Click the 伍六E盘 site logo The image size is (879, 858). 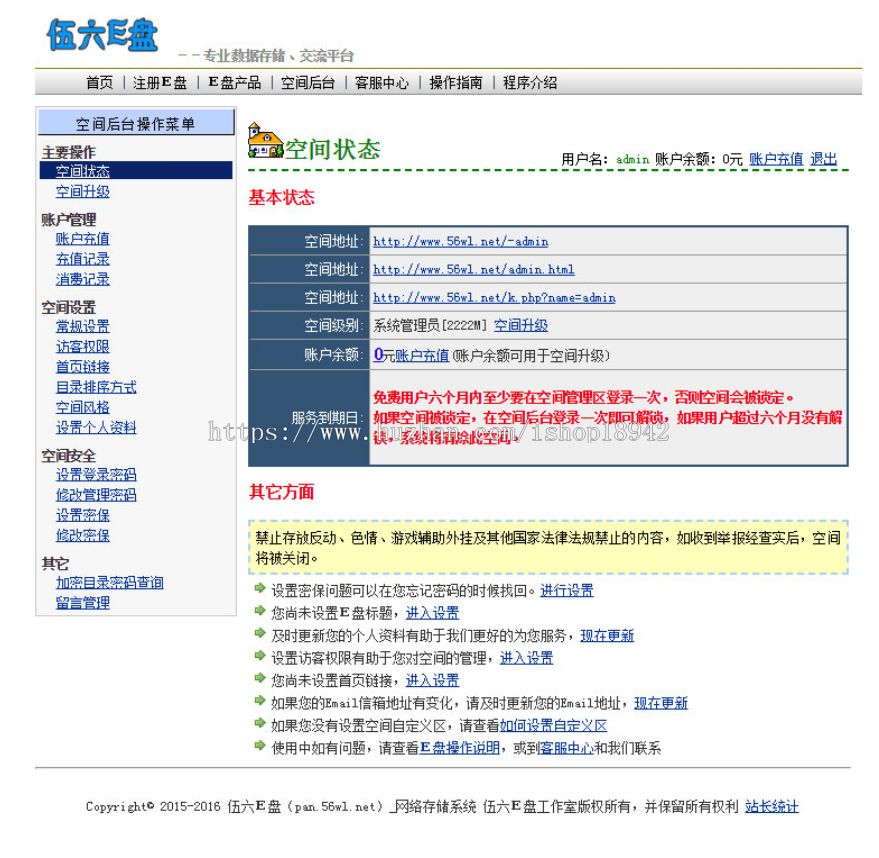click(x=102, y=35)
